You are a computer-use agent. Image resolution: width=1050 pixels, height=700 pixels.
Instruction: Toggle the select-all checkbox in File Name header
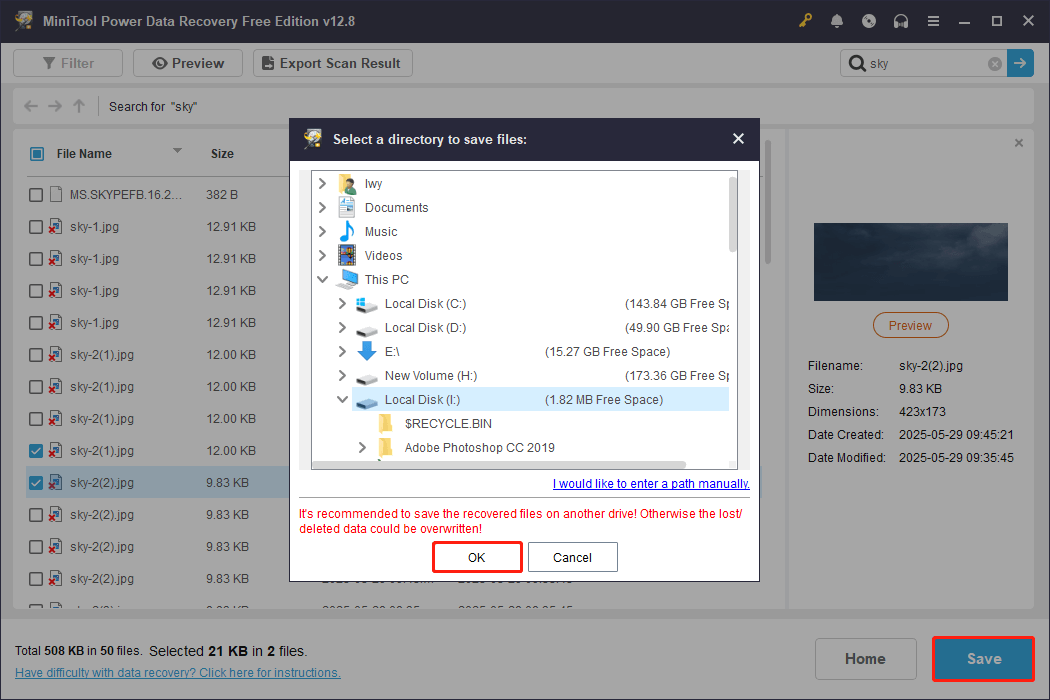coord(36,153)
